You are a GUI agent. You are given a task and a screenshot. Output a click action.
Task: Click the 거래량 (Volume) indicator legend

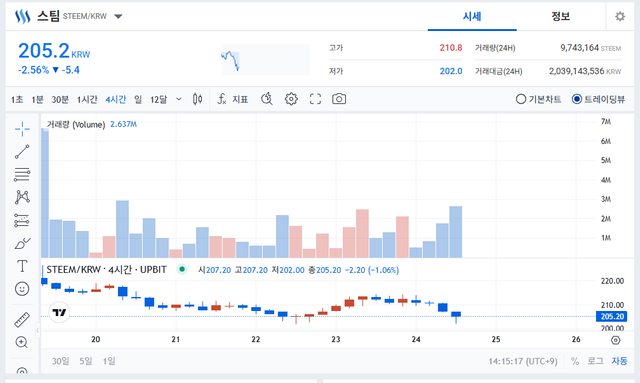[x=76, y=125]
